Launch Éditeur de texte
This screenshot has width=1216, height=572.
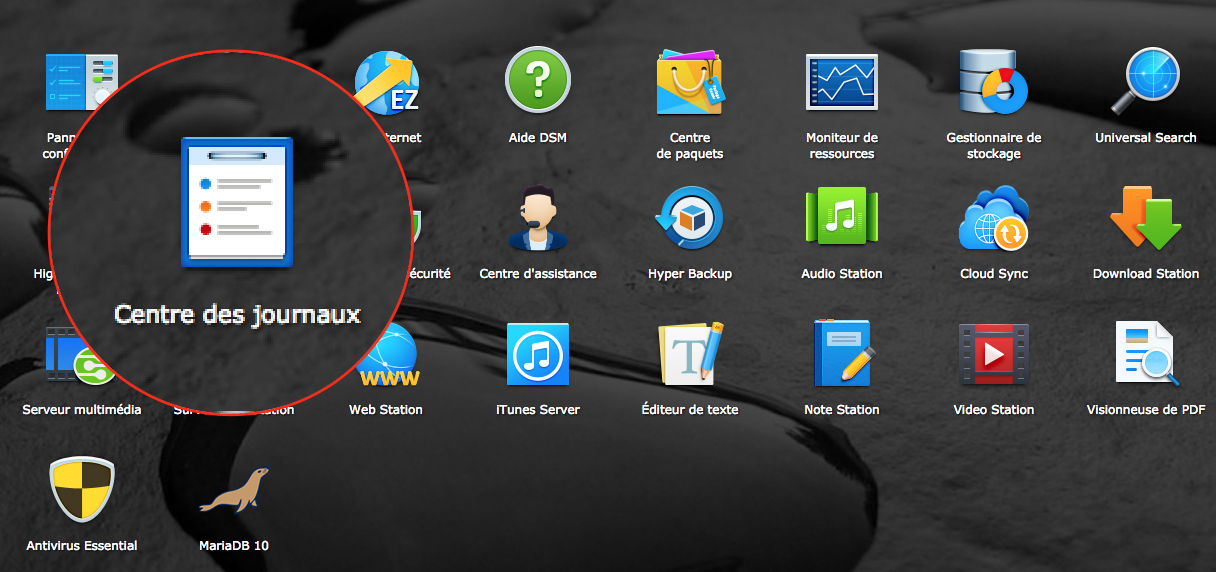(689, 355)
